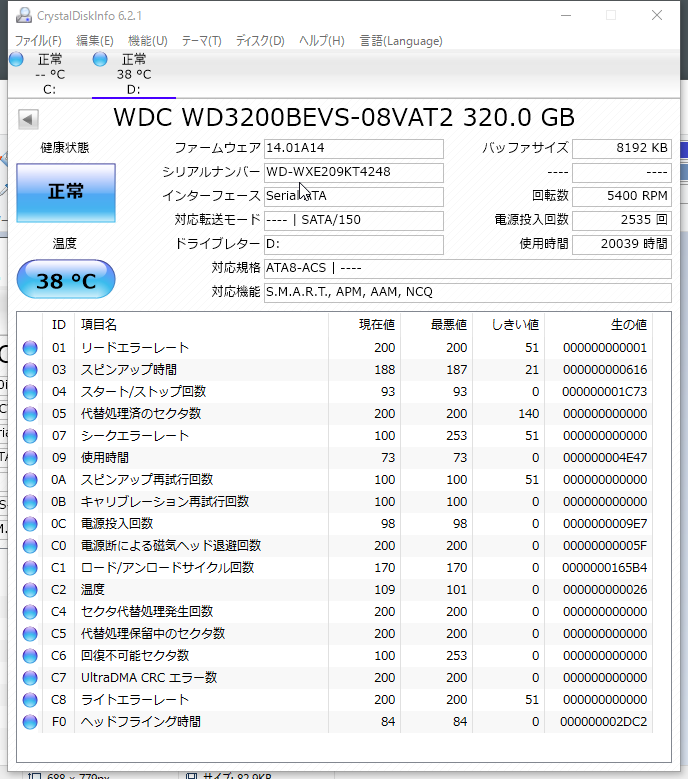Open the ファイル(F) menu
This screenshot has width=688, height=779.
point(38,41)
